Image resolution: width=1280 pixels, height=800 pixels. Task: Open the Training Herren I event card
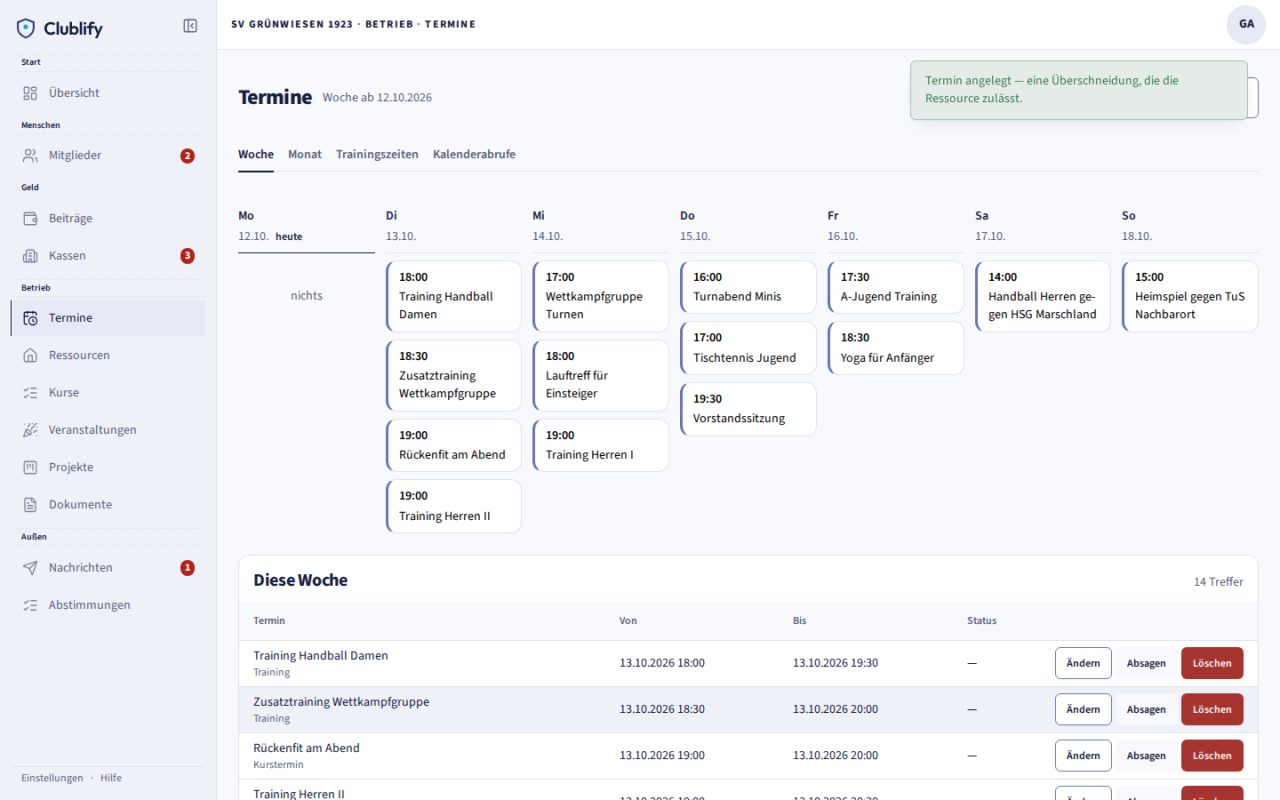[x=600, y=445]
